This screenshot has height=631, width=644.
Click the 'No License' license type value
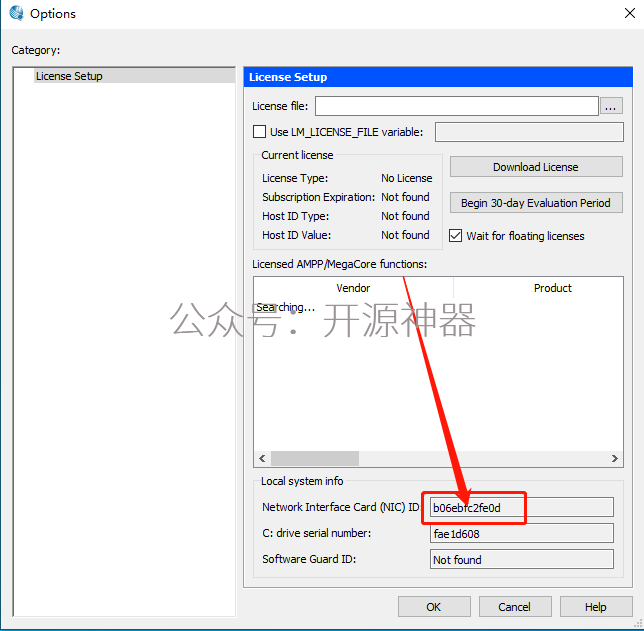coord(407,178)
